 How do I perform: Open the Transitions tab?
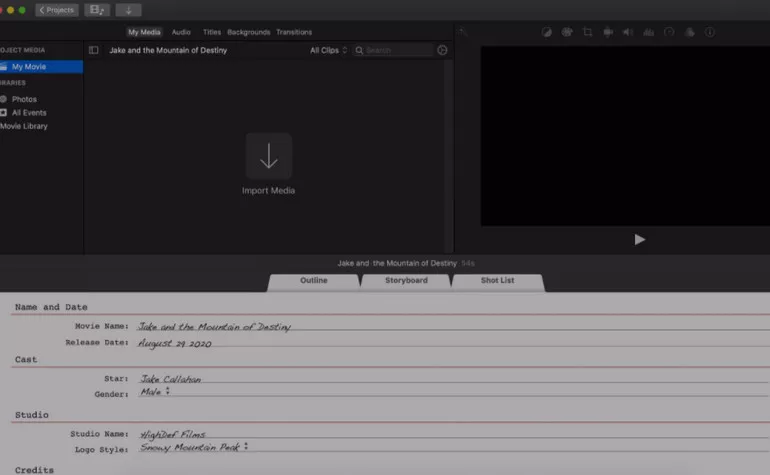294,32
